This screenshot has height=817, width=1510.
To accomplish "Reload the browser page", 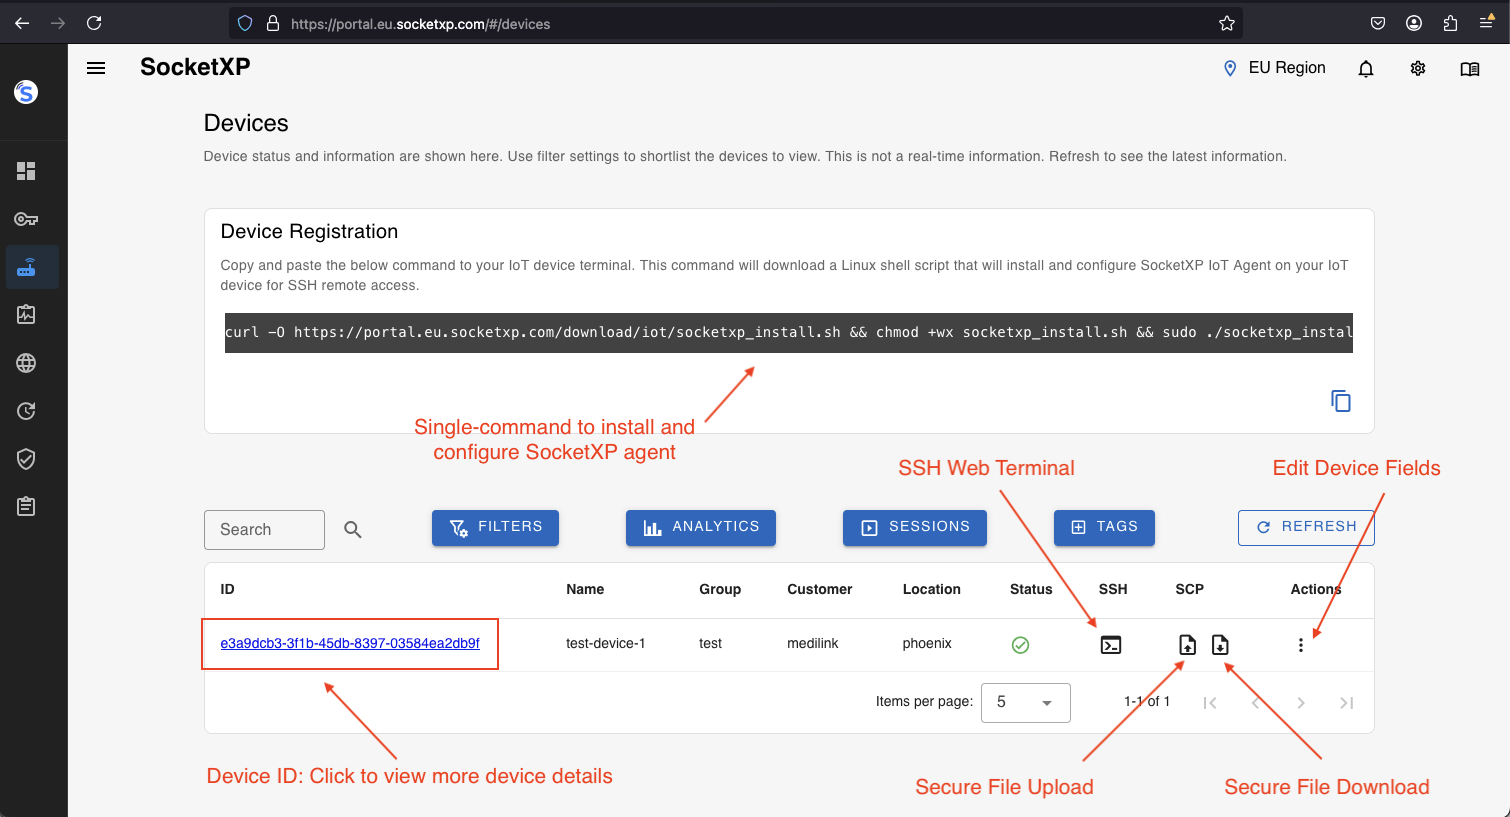I will click(x=94, y=23).
